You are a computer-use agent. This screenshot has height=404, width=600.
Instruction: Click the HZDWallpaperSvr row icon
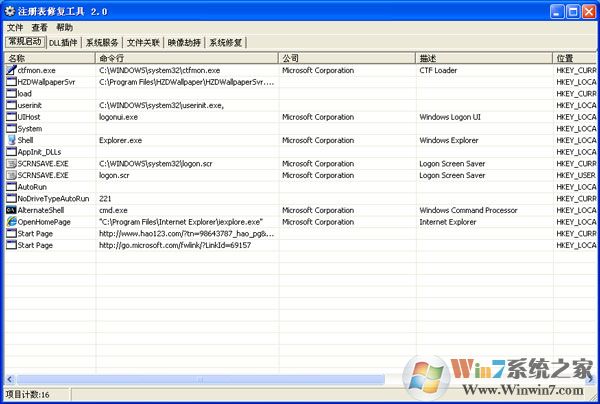[x=11, y=82]
